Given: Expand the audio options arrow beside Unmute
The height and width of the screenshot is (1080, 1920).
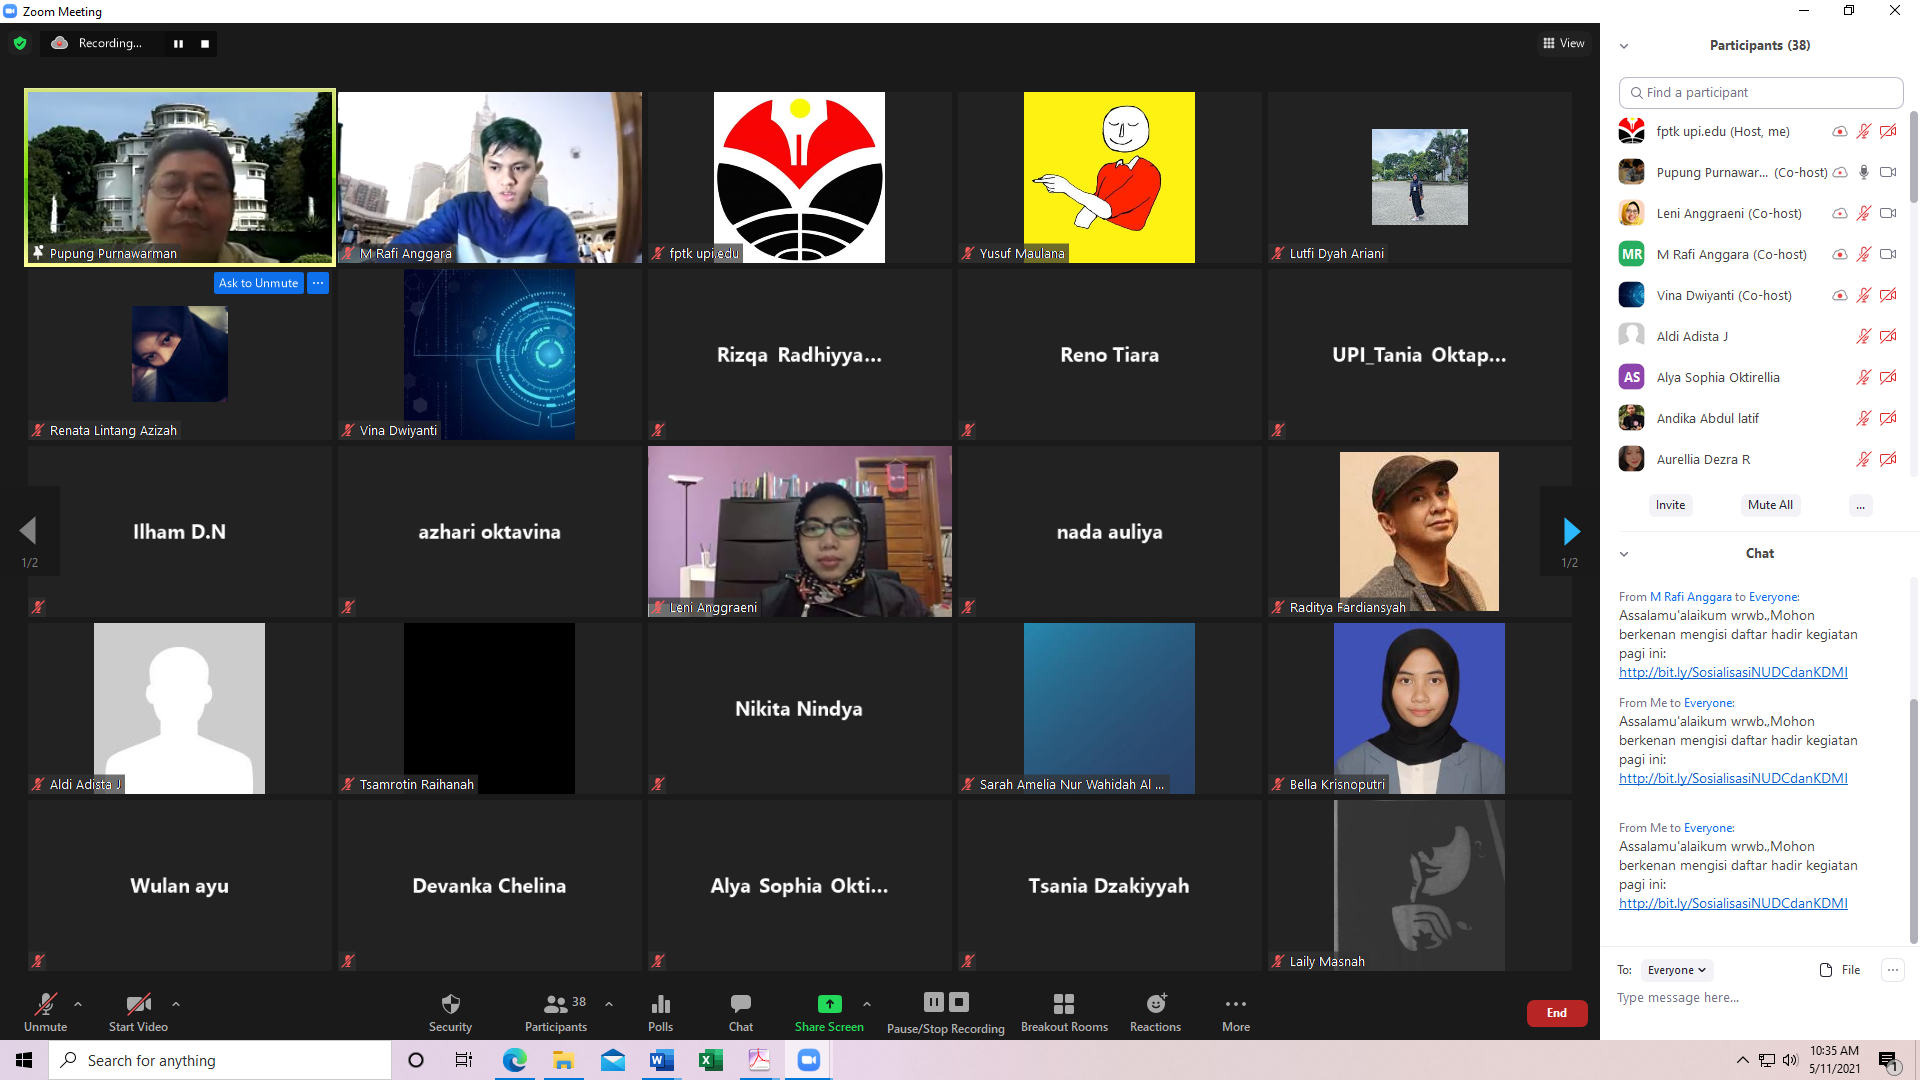Looking at the screenshot, I should click(78, 1004).
